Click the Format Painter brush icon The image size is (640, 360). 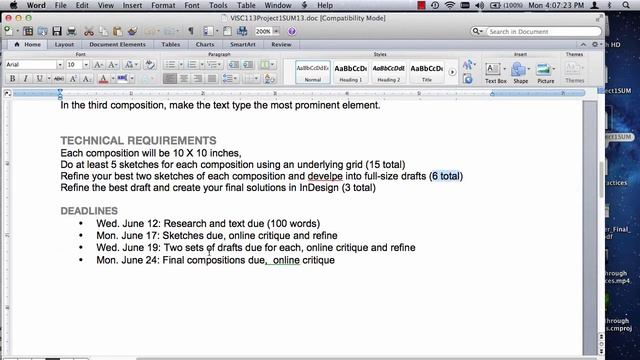132,31
